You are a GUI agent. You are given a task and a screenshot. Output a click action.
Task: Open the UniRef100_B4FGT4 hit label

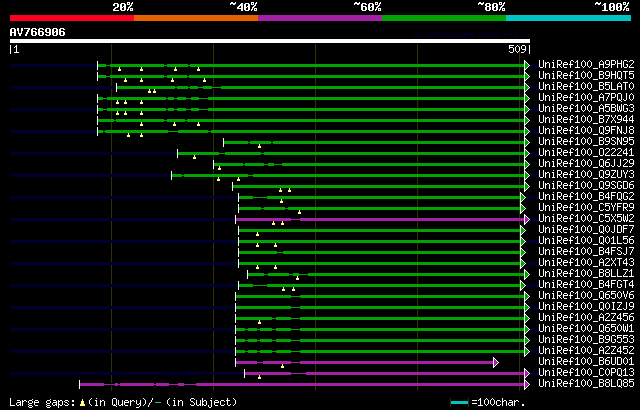[x=586, y=285]
